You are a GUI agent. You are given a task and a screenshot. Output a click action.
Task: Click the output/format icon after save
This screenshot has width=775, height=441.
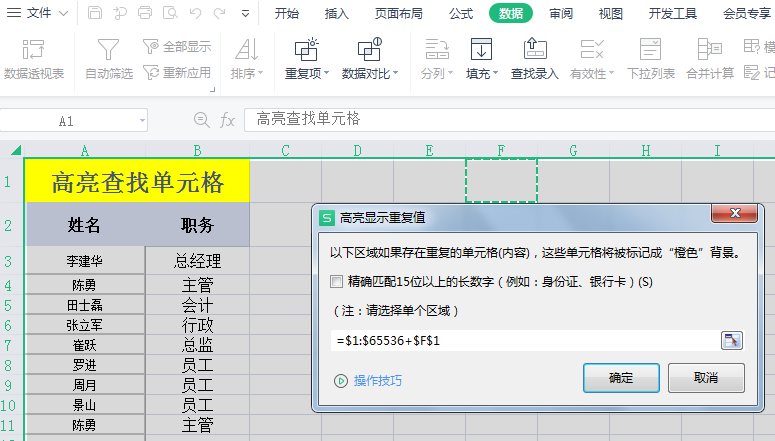pos(120,13)
